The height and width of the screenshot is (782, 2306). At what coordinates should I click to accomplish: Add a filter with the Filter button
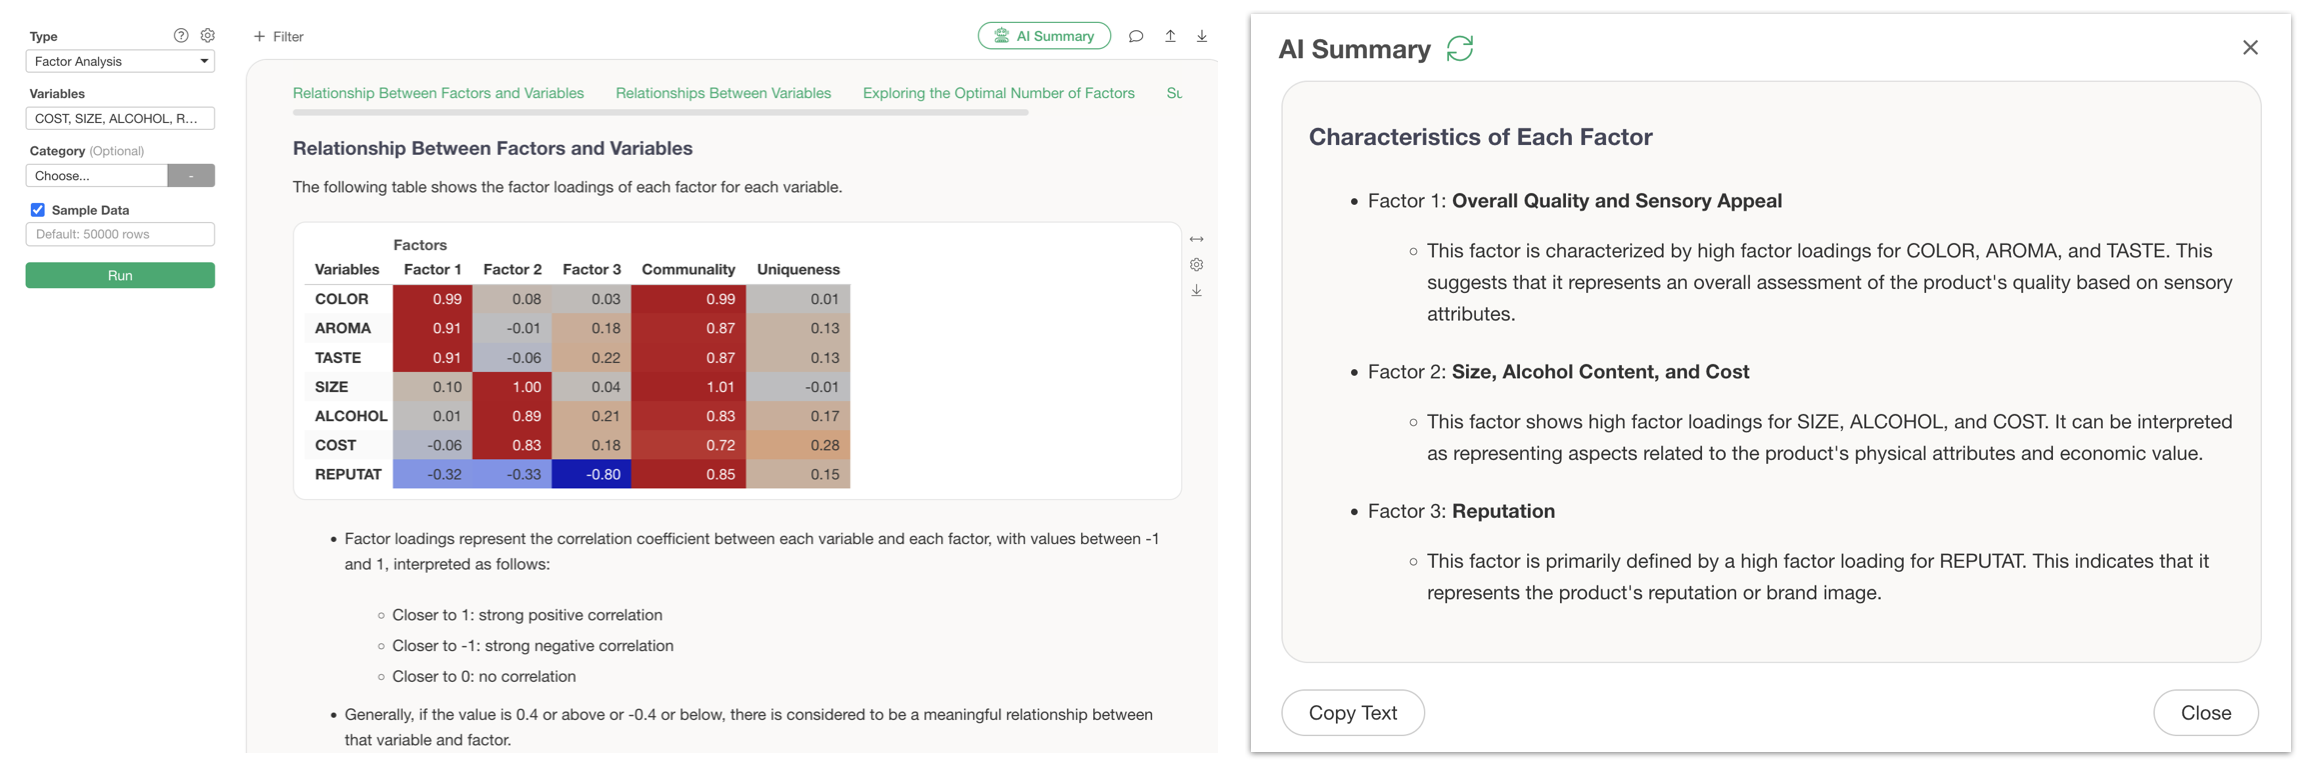click(279, 37)
